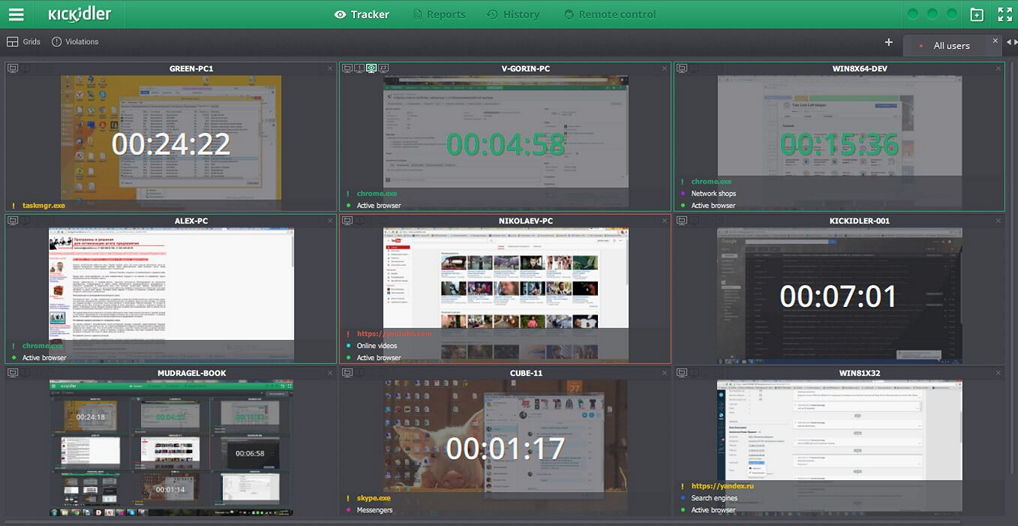Image resolution: width=1018 pixels, height=526 pixels.
Task: Add a new grid tab with plus
Action: tap(889, 42)
